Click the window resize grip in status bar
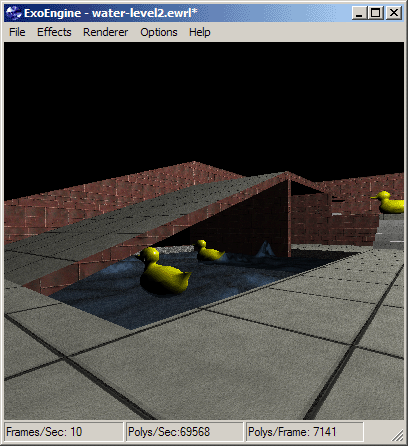408x446 pixels. [x=397, y=435]
